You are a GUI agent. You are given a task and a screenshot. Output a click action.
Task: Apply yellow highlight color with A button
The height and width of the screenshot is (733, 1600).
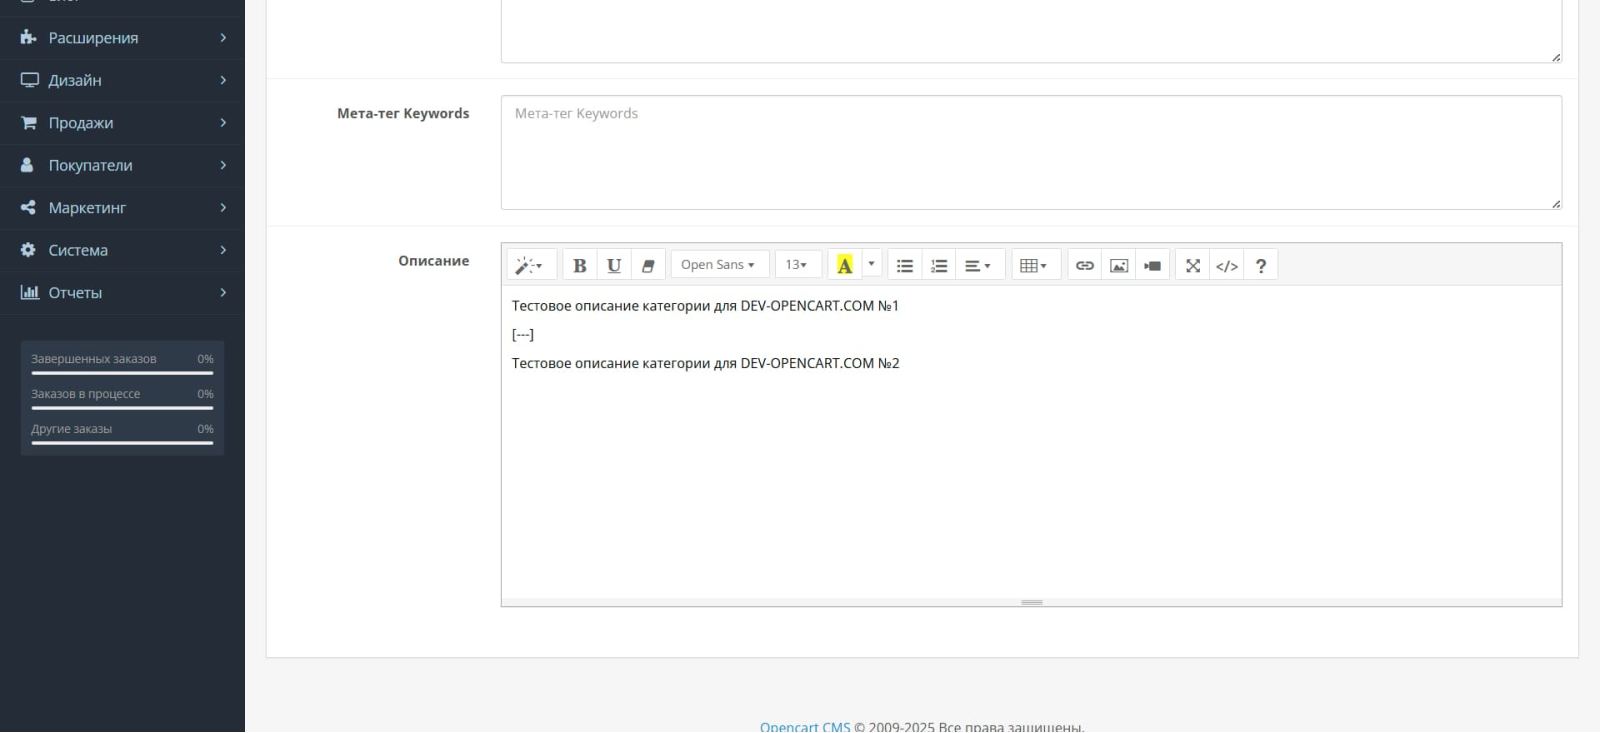click(845, 265)
